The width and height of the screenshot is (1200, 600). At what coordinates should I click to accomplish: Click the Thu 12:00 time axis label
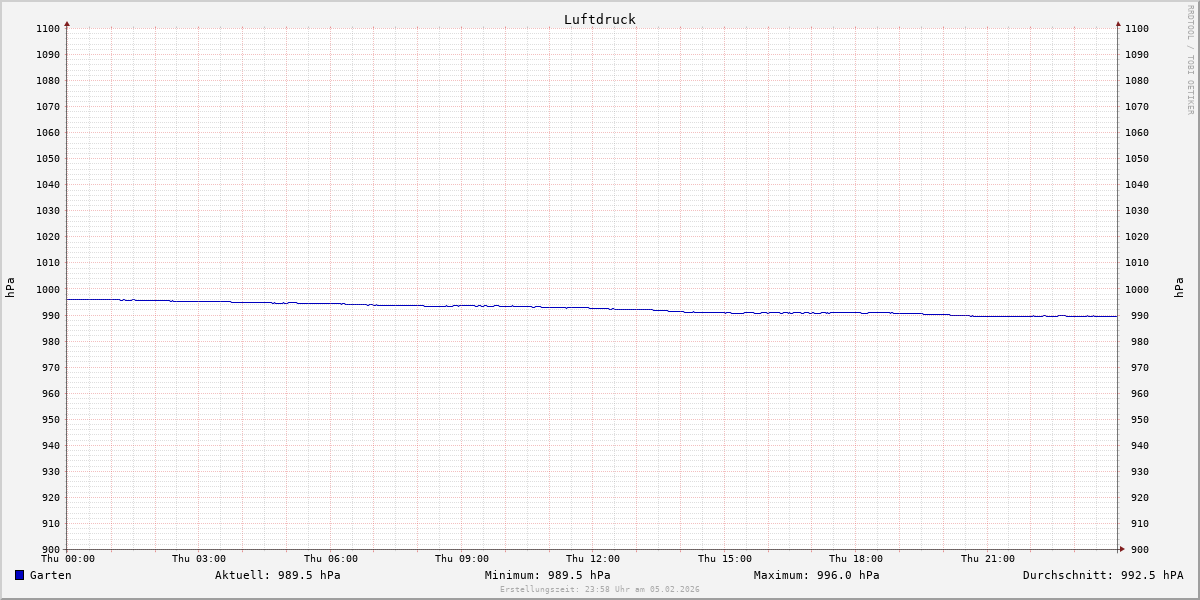point(593,559)
